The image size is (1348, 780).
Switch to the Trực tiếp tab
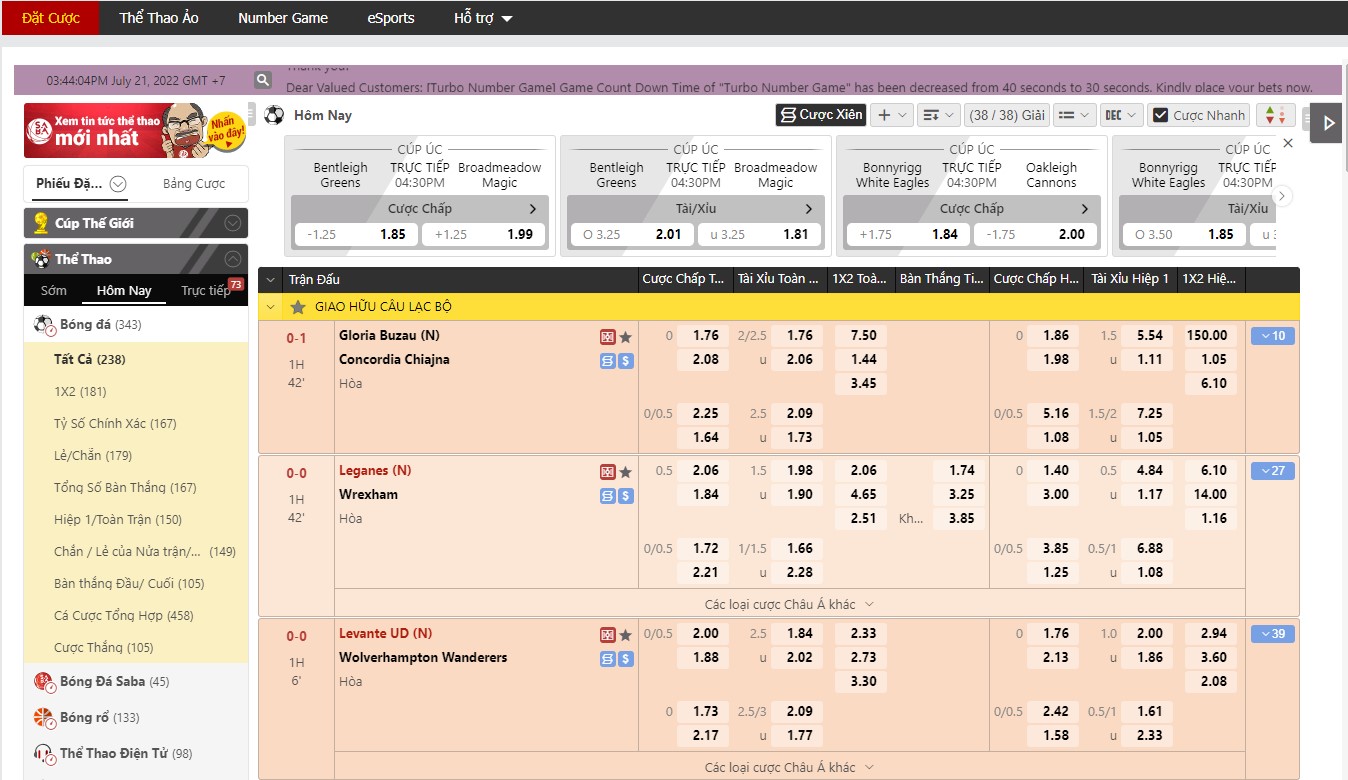click(205, 291)
